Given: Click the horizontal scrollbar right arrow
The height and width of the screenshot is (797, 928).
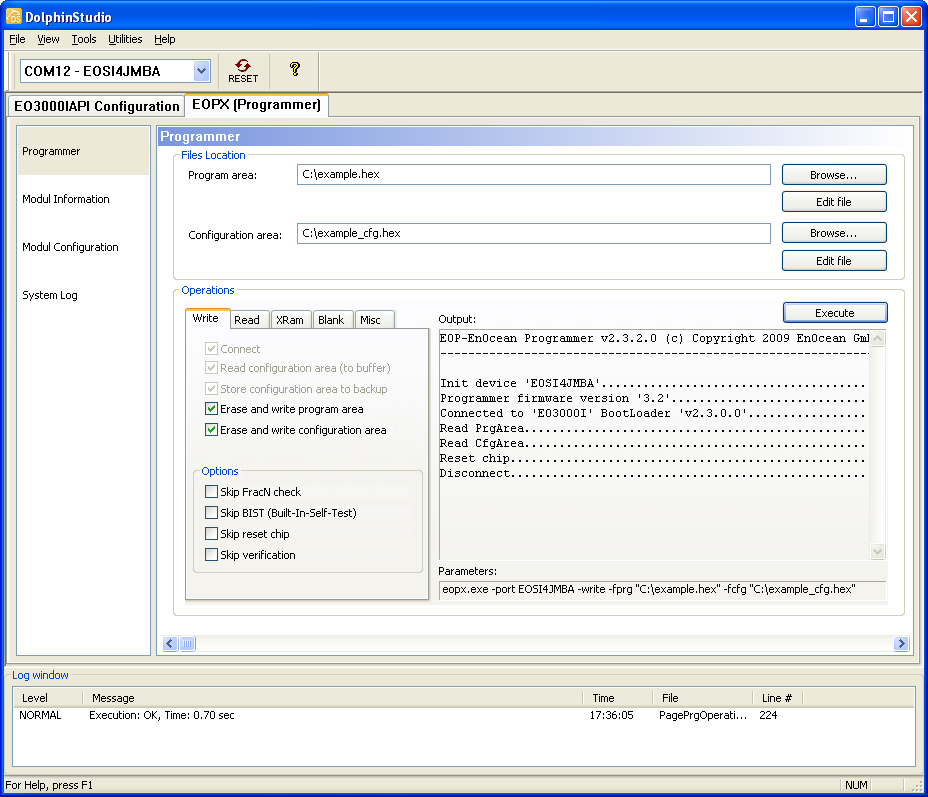Looking at the screenshot, I should point(901,643).
